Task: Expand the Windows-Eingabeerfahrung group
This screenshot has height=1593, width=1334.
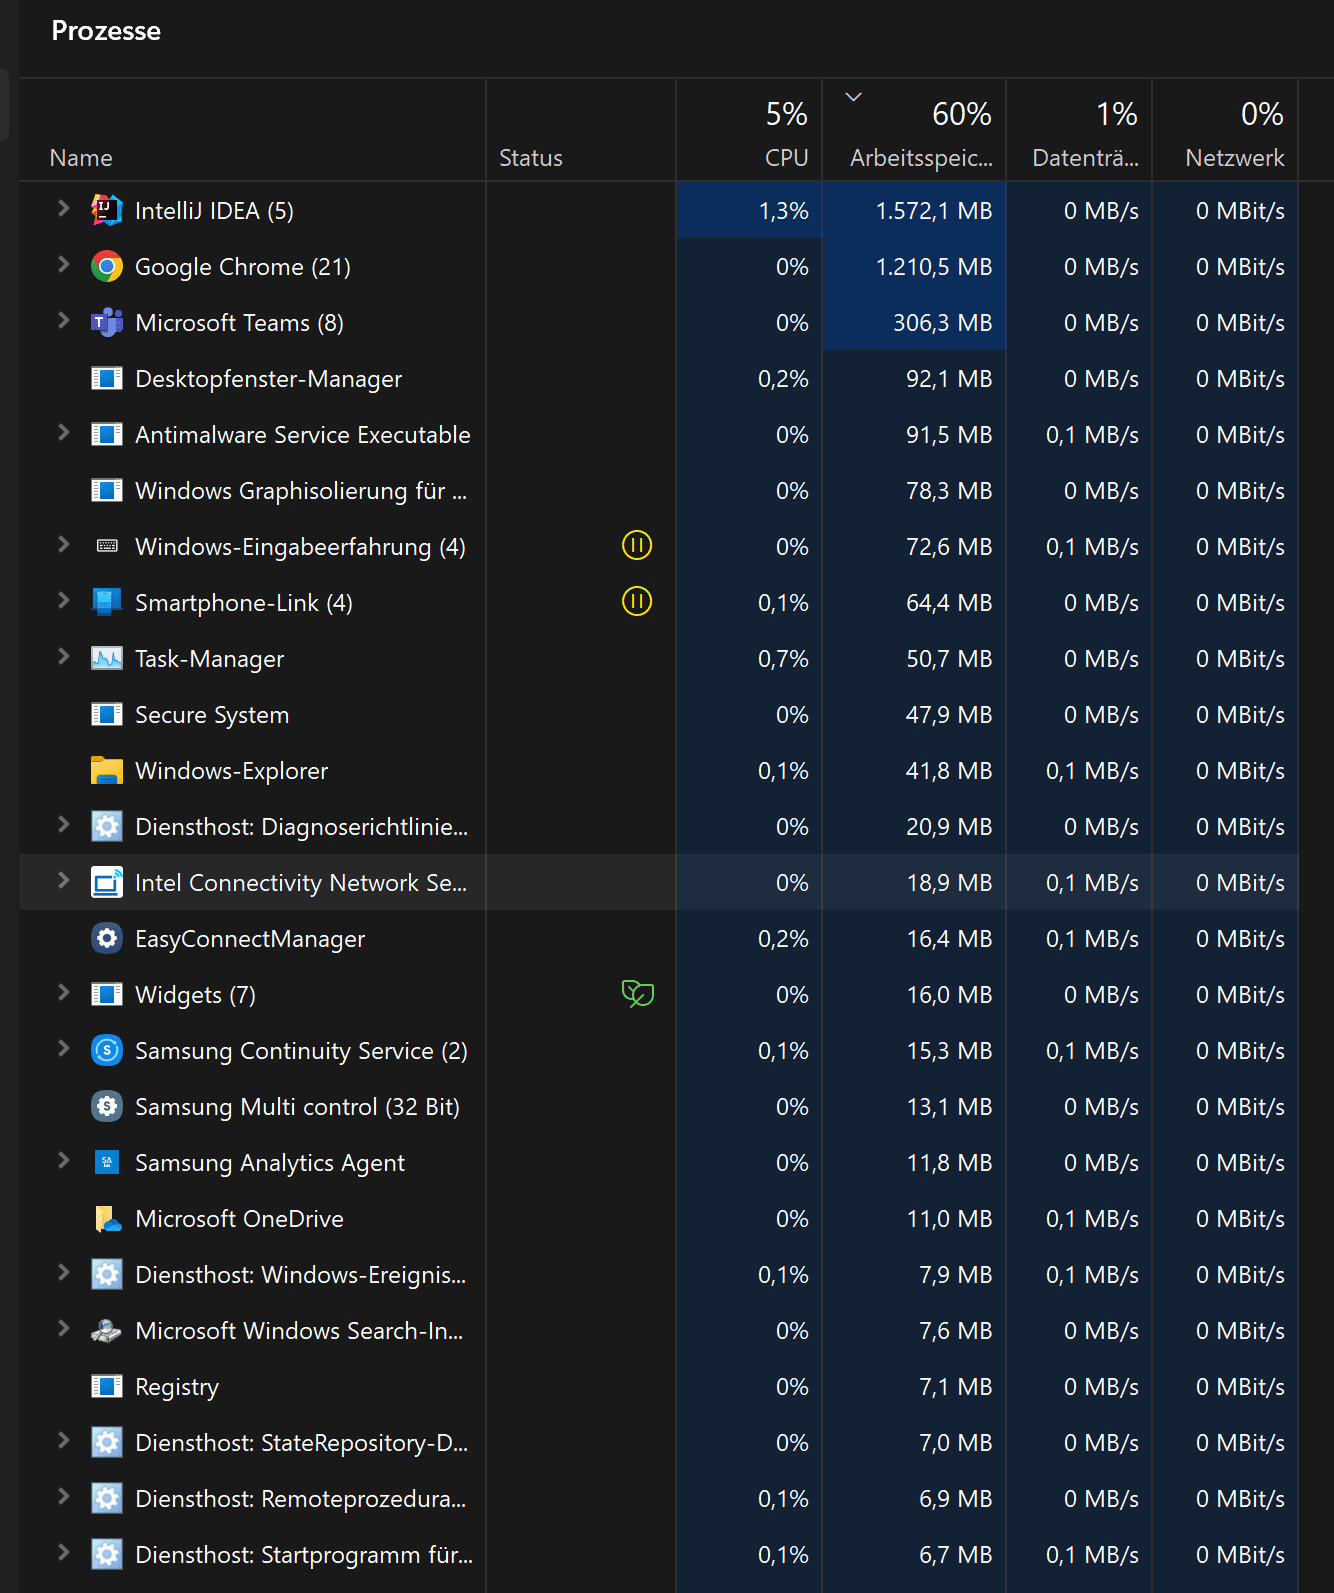Action: (x=63, y=544)
